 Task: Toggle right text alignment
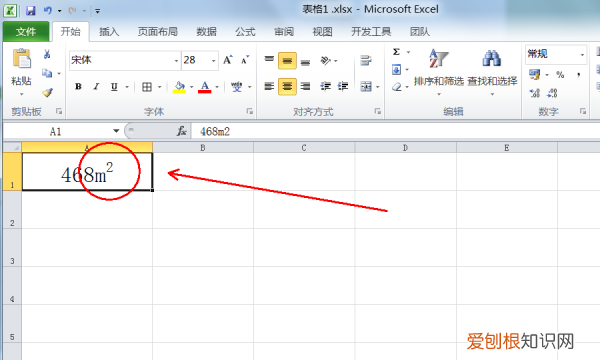coord(305,86)
